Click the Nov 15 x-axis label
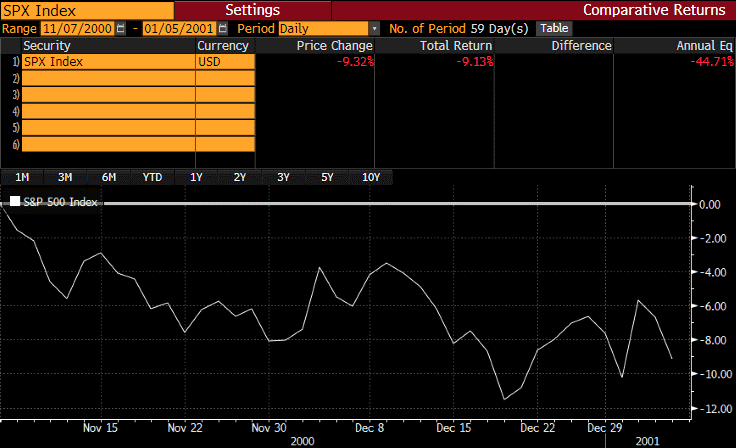This screenshot has width=736, height=448. click(x=100, y=428)
